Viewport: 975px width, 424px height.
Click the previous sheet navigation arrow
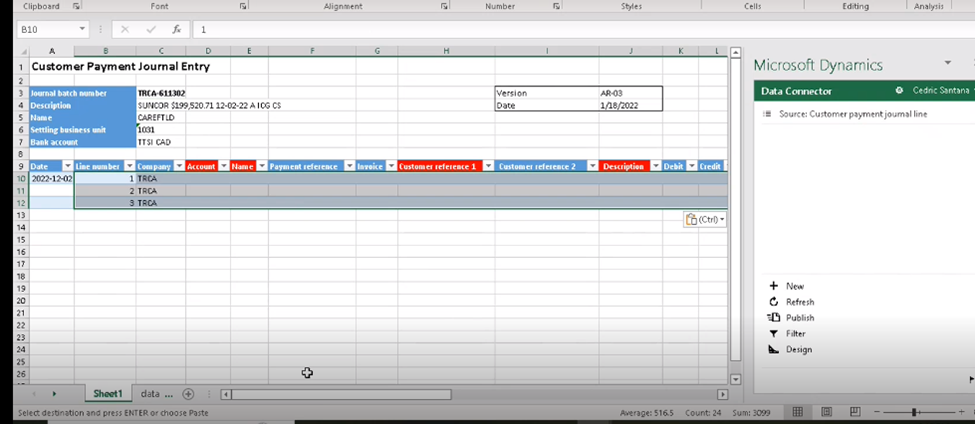(x=34, y=394)
